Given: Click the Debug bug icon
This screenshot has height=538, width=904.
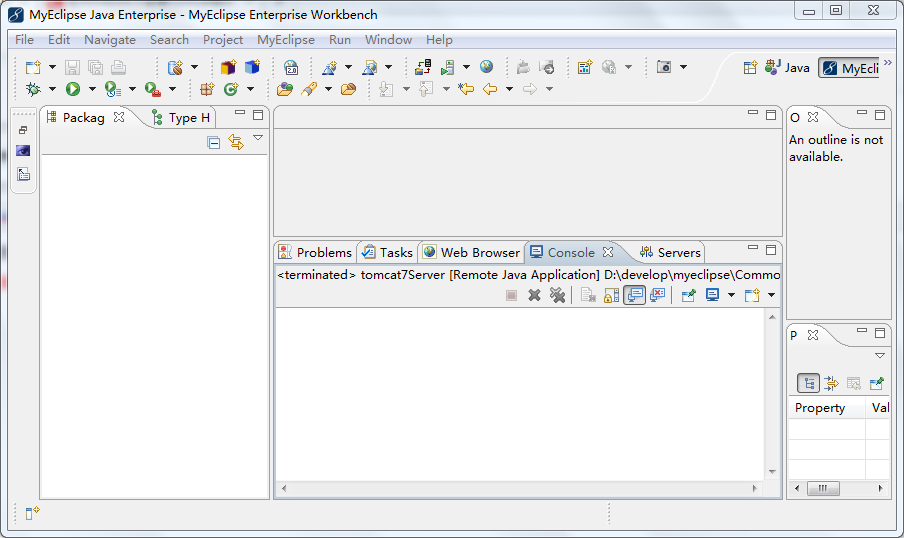Looking at the screenshot, I should coord(33,89).
